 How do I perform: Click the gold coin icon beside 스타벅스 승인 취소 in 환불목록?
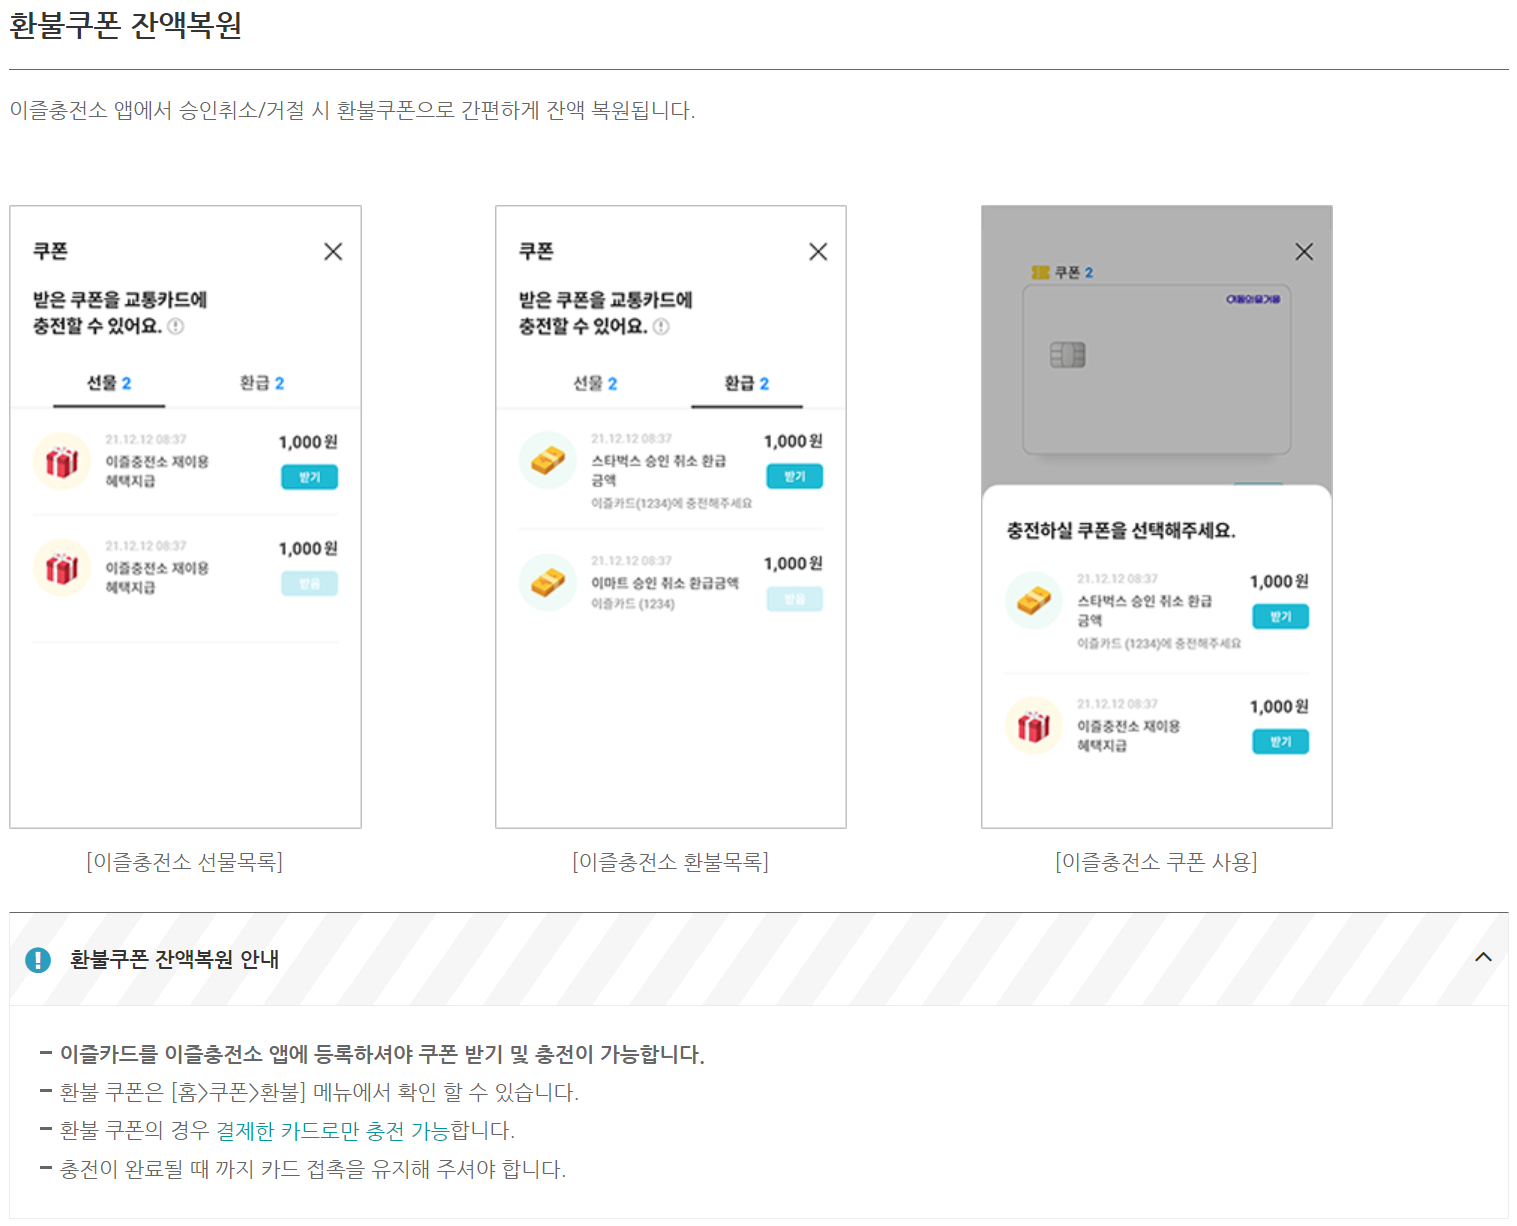[x=548, y=461]
